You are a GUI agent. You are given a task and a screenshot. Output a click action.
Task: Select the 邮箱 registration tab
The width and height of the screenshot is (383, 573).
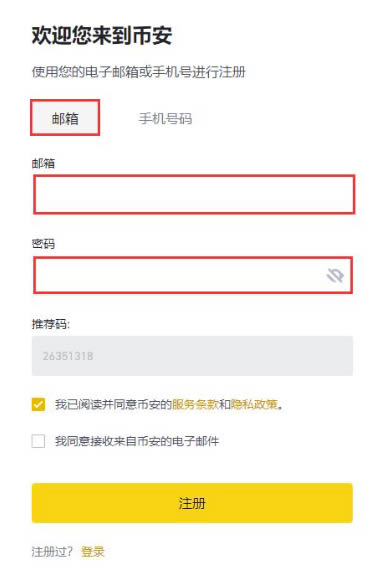pyautogui.click(x=65, y=118)
